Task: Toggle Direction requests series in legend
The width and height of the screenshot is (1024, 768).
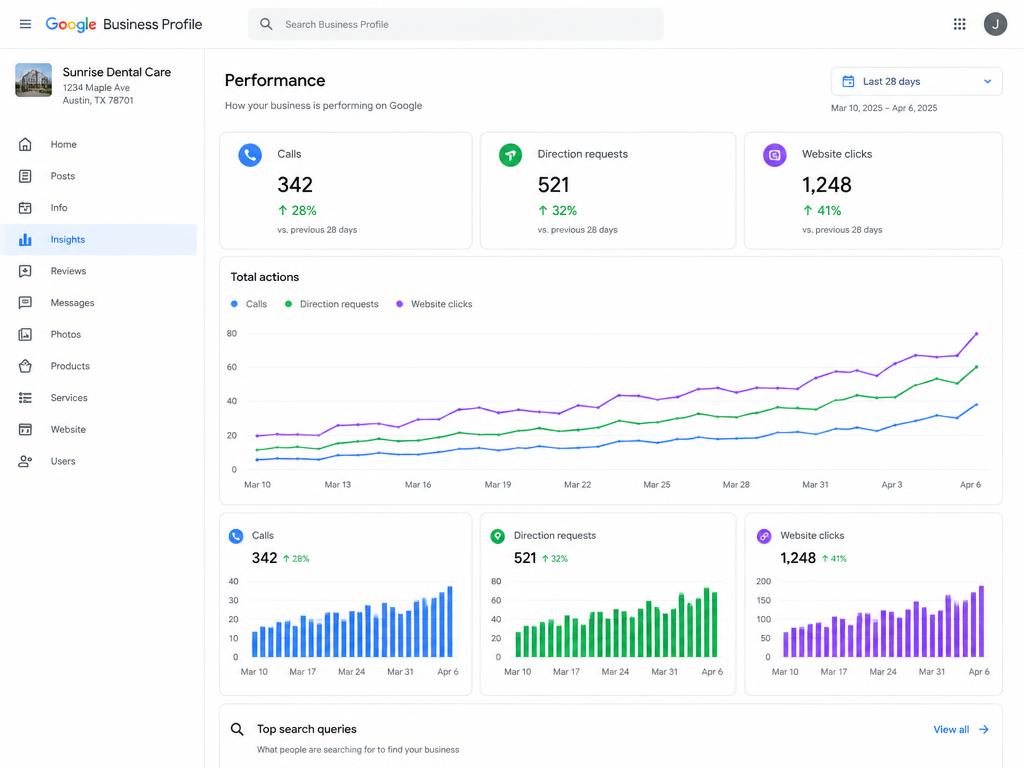Action: (331, 304)
